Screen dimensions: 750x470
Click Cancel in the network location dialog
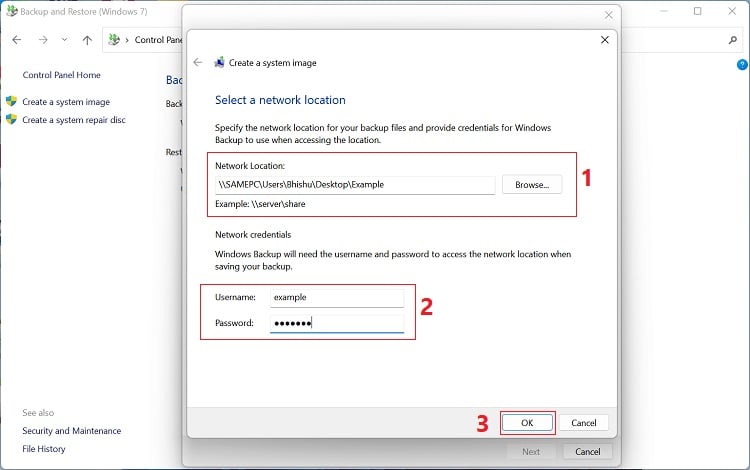(584, 423)
